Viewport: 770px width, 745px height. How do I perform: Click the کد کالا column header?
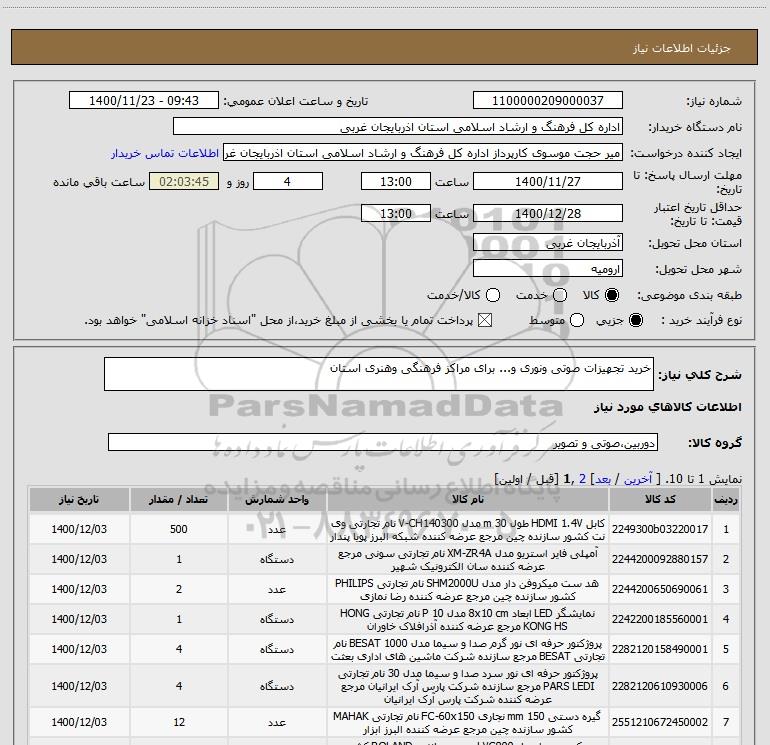tap(660, 499)
